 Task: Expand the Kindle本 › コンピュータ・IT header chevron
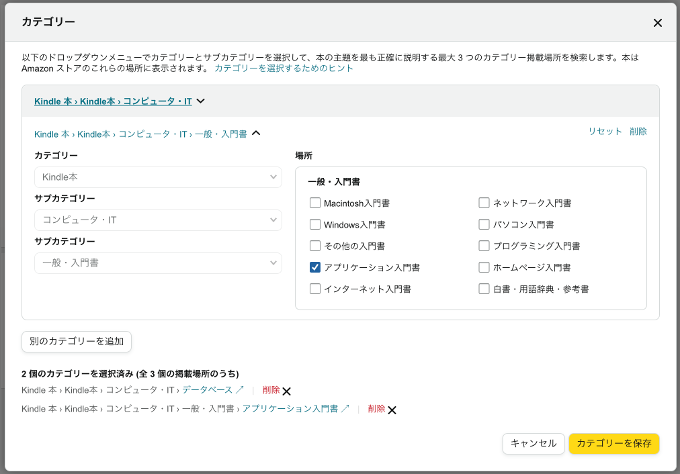(201, 101)
